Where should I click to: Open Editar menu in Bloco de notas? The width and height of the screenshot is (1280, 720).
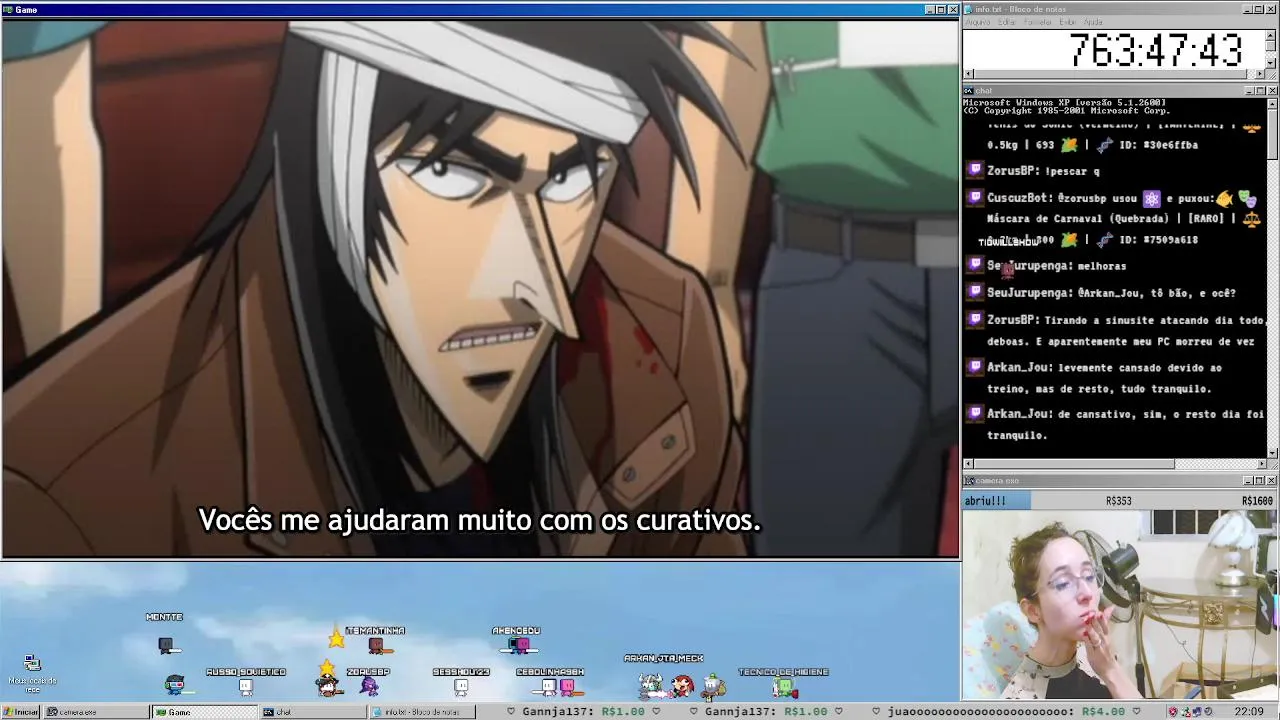(1007, 22)
